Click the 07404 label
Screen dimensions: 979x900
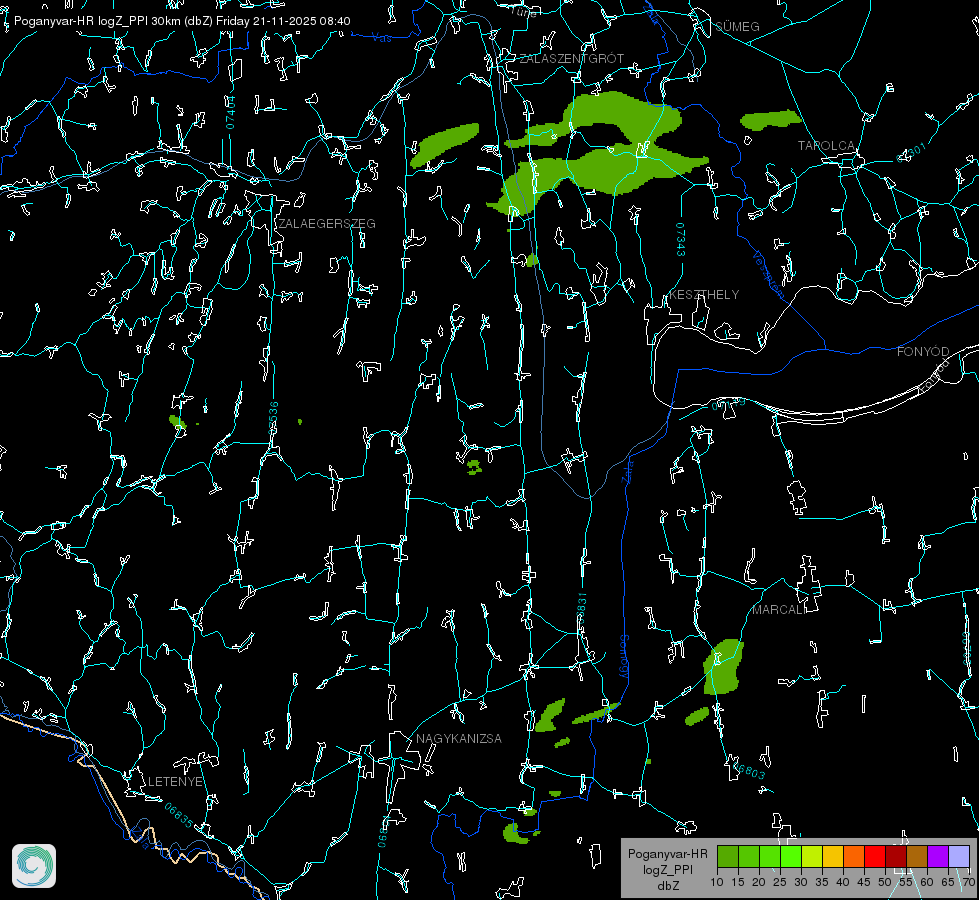(230, 112)
